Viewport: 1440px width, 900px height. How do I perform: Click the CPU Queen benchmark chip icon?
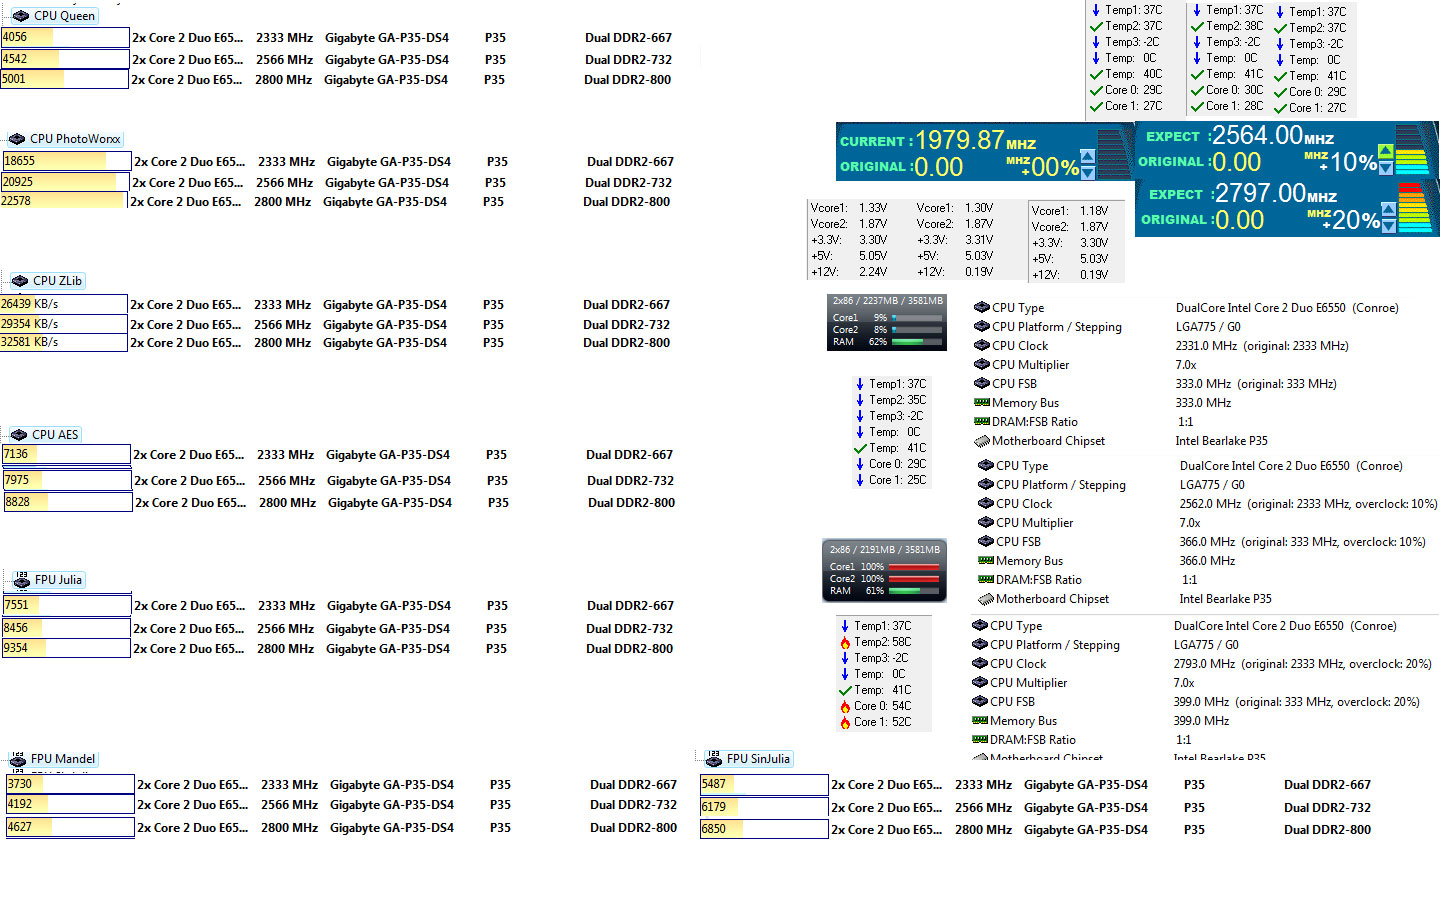pos(20,15)
